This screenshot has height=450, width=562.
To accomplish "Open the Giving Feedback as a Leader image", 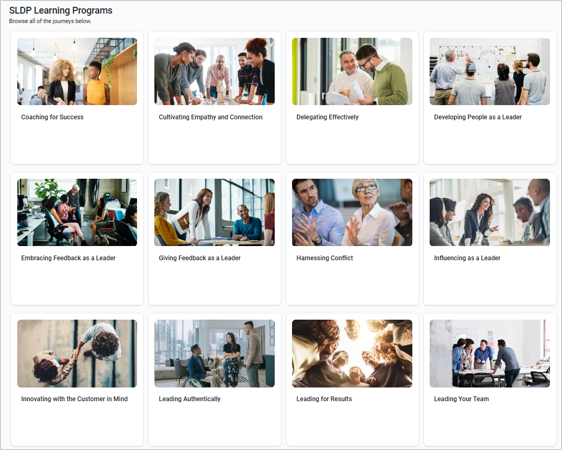I will (x=215, y=212).
